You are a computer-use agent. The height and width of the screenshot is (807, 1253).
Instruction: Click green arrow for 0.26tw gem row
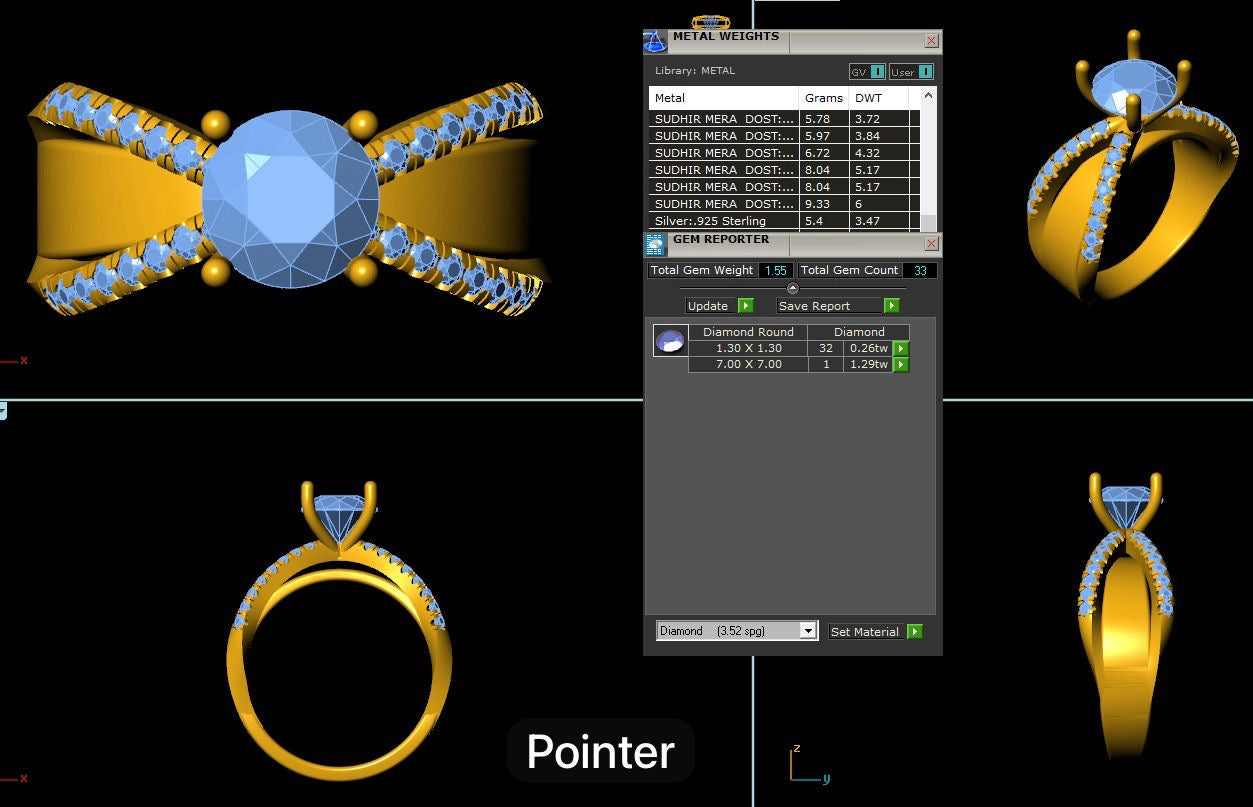tap(901, 349)
